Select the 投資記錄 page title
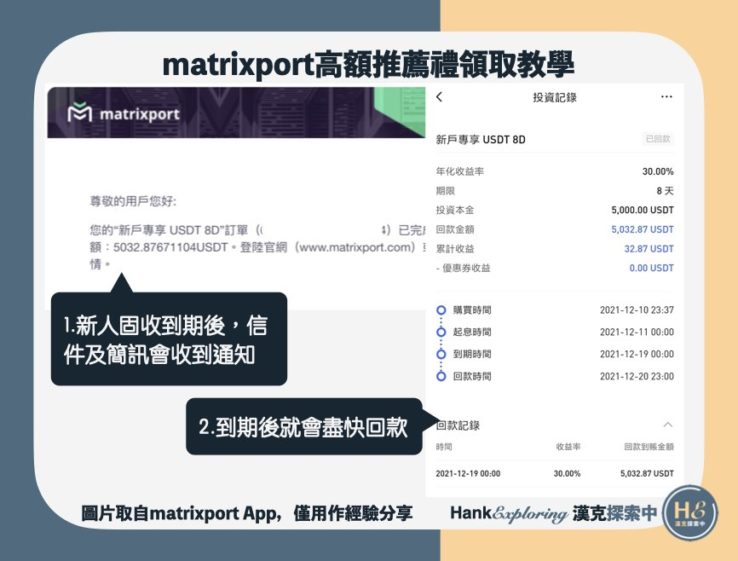This screenshot has width=738, height=561. 554,97
